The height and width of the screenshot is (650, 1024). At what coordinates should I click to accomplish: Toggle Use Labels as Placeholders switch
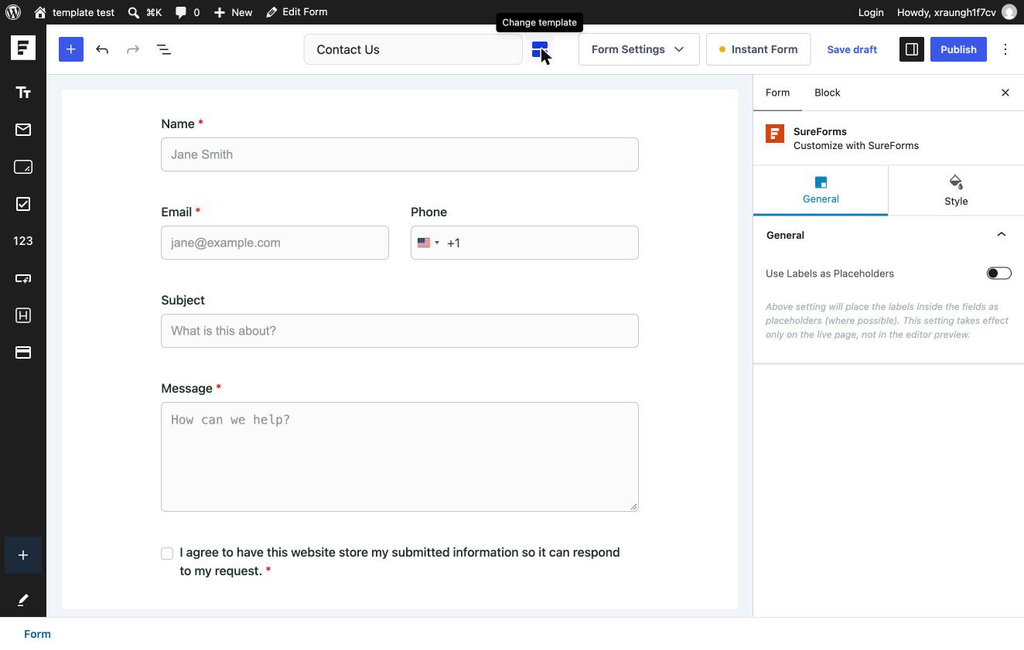[x=999, y=273]
